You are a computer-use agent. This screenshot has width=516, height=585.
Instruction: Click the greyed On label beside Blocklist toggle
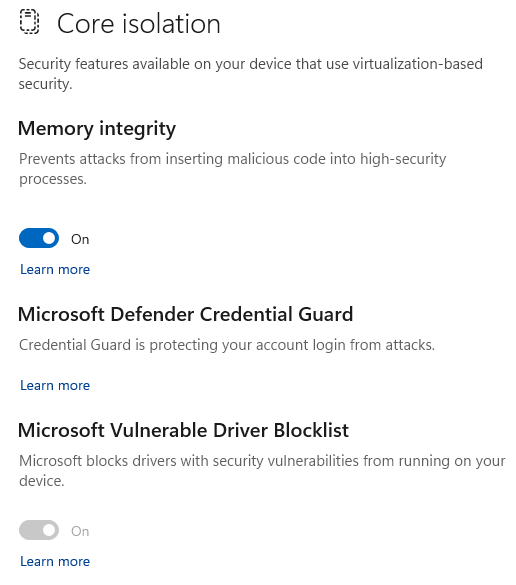click(80, 531)
